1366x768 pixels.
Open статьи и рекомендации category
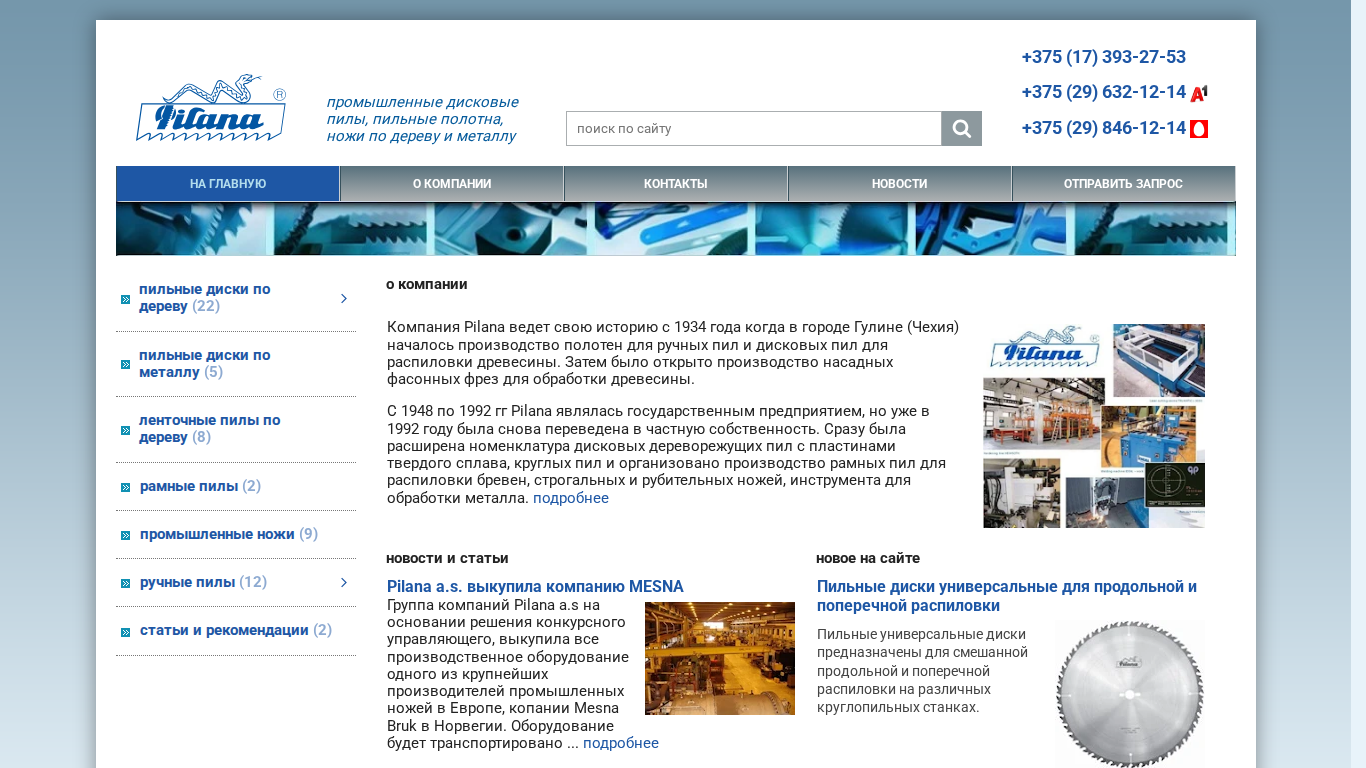(236, 630)
